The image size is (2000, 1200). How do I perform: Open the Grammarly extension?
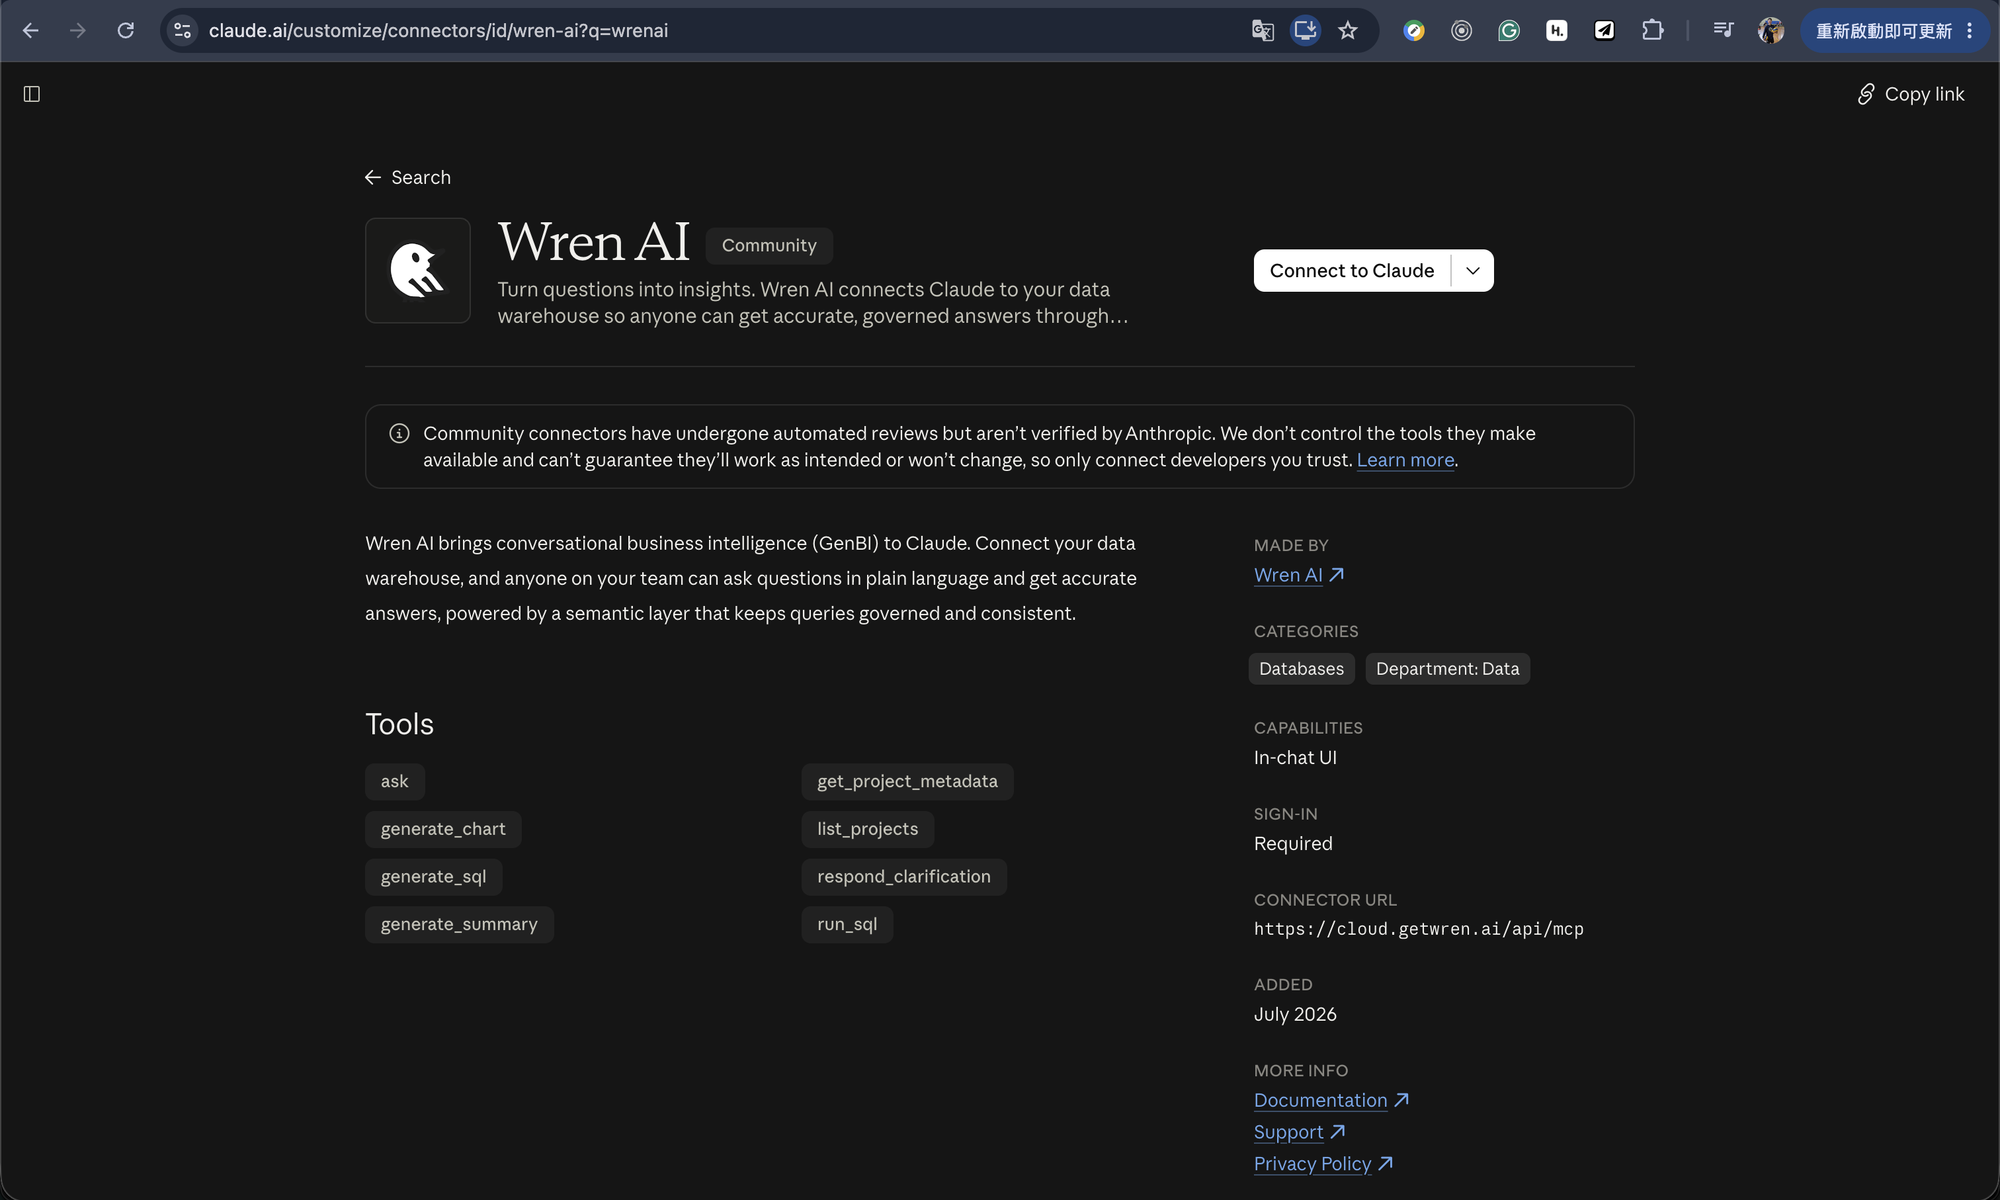(1509, 31)
